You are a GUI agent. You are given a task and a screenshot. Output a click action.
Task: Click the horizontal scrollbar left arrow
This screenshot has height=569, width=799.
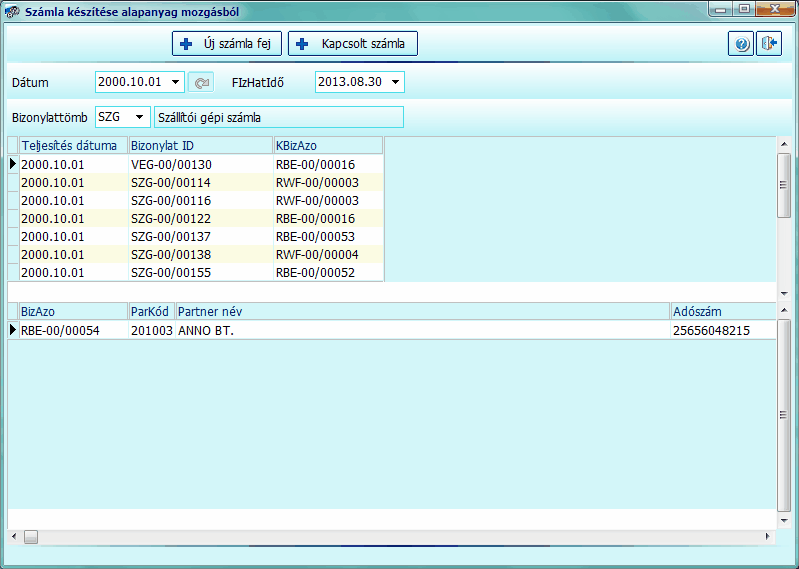(x=14, y=536)
